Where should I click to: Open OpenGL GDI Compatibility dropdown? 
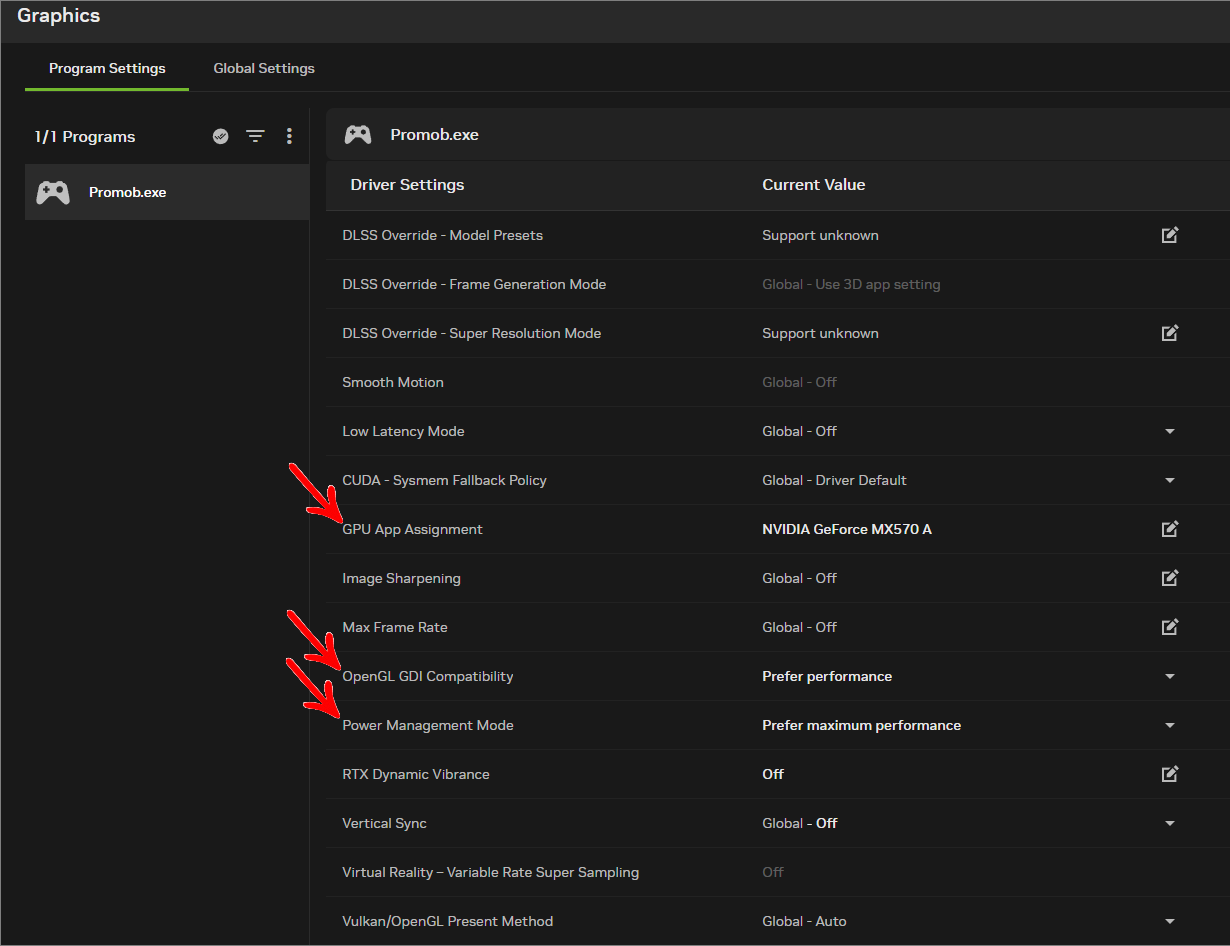click(1170, 676)
